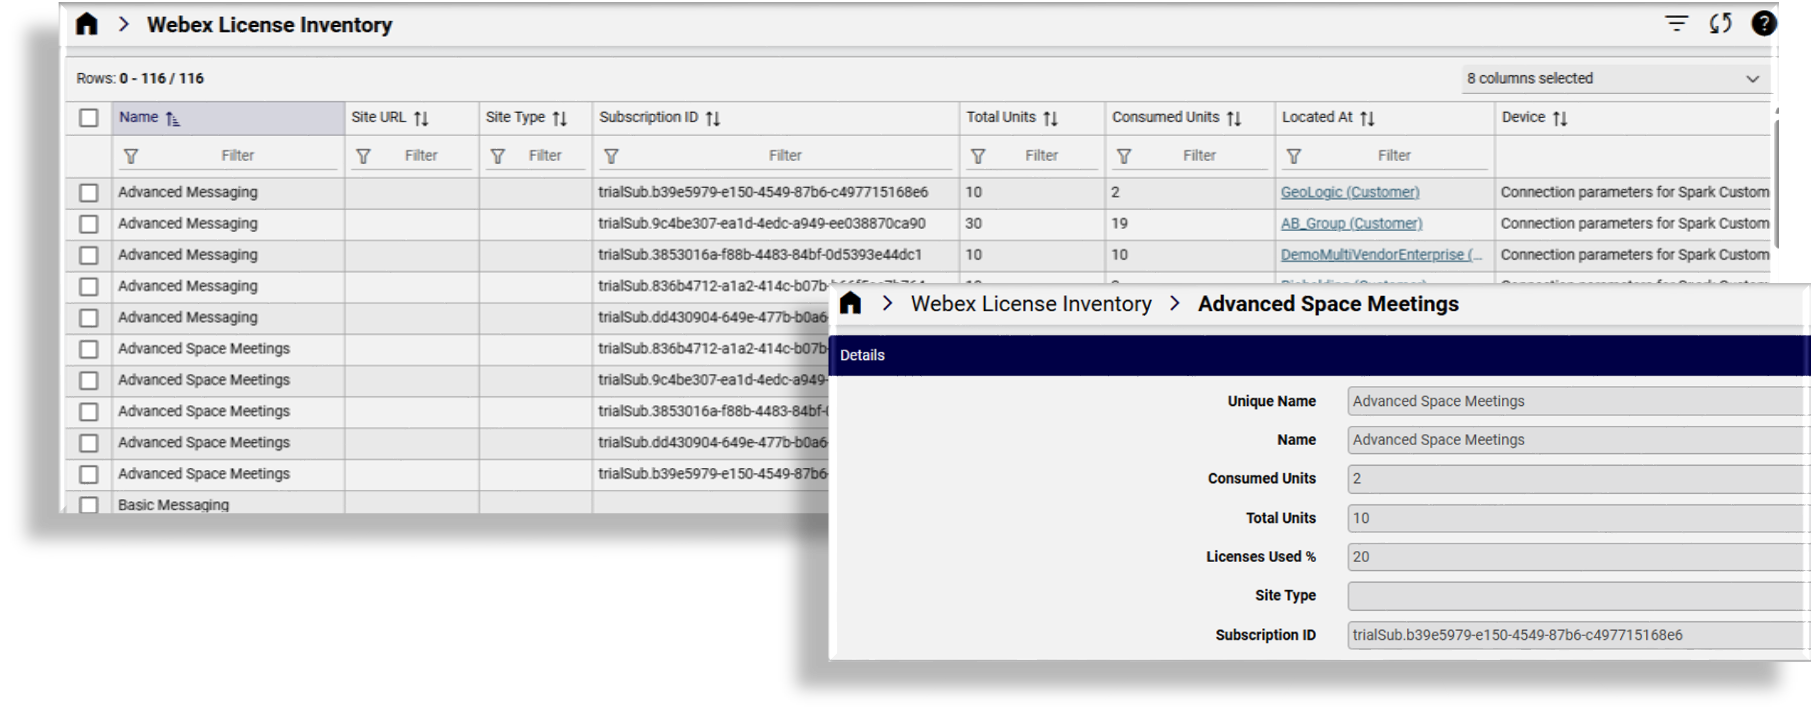
Task: Check the fourth Advanced Messaging row checkbox
Action: 89,287
